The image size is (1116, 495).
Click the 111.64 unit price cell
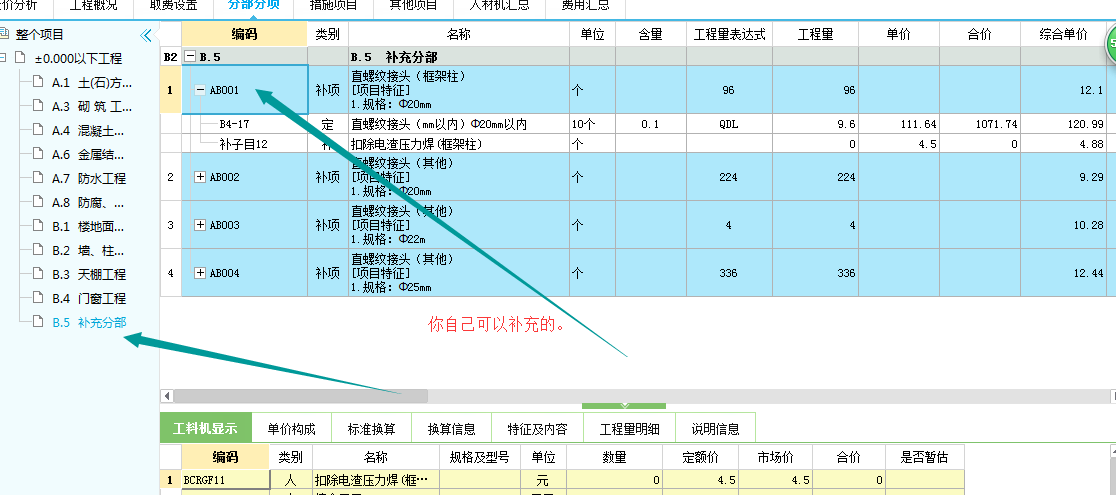click(x=899, y=124)
